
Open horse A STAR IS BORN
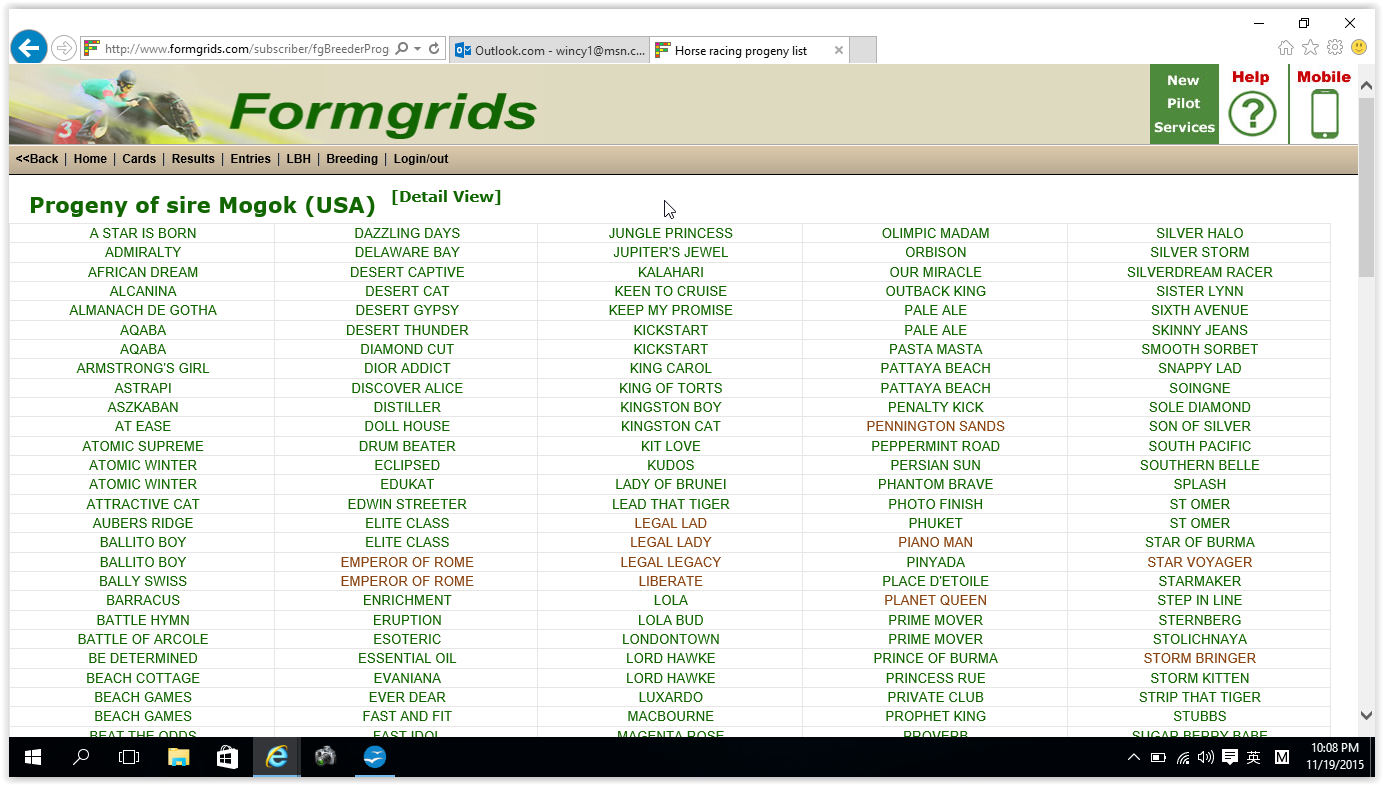coord(143,233)
